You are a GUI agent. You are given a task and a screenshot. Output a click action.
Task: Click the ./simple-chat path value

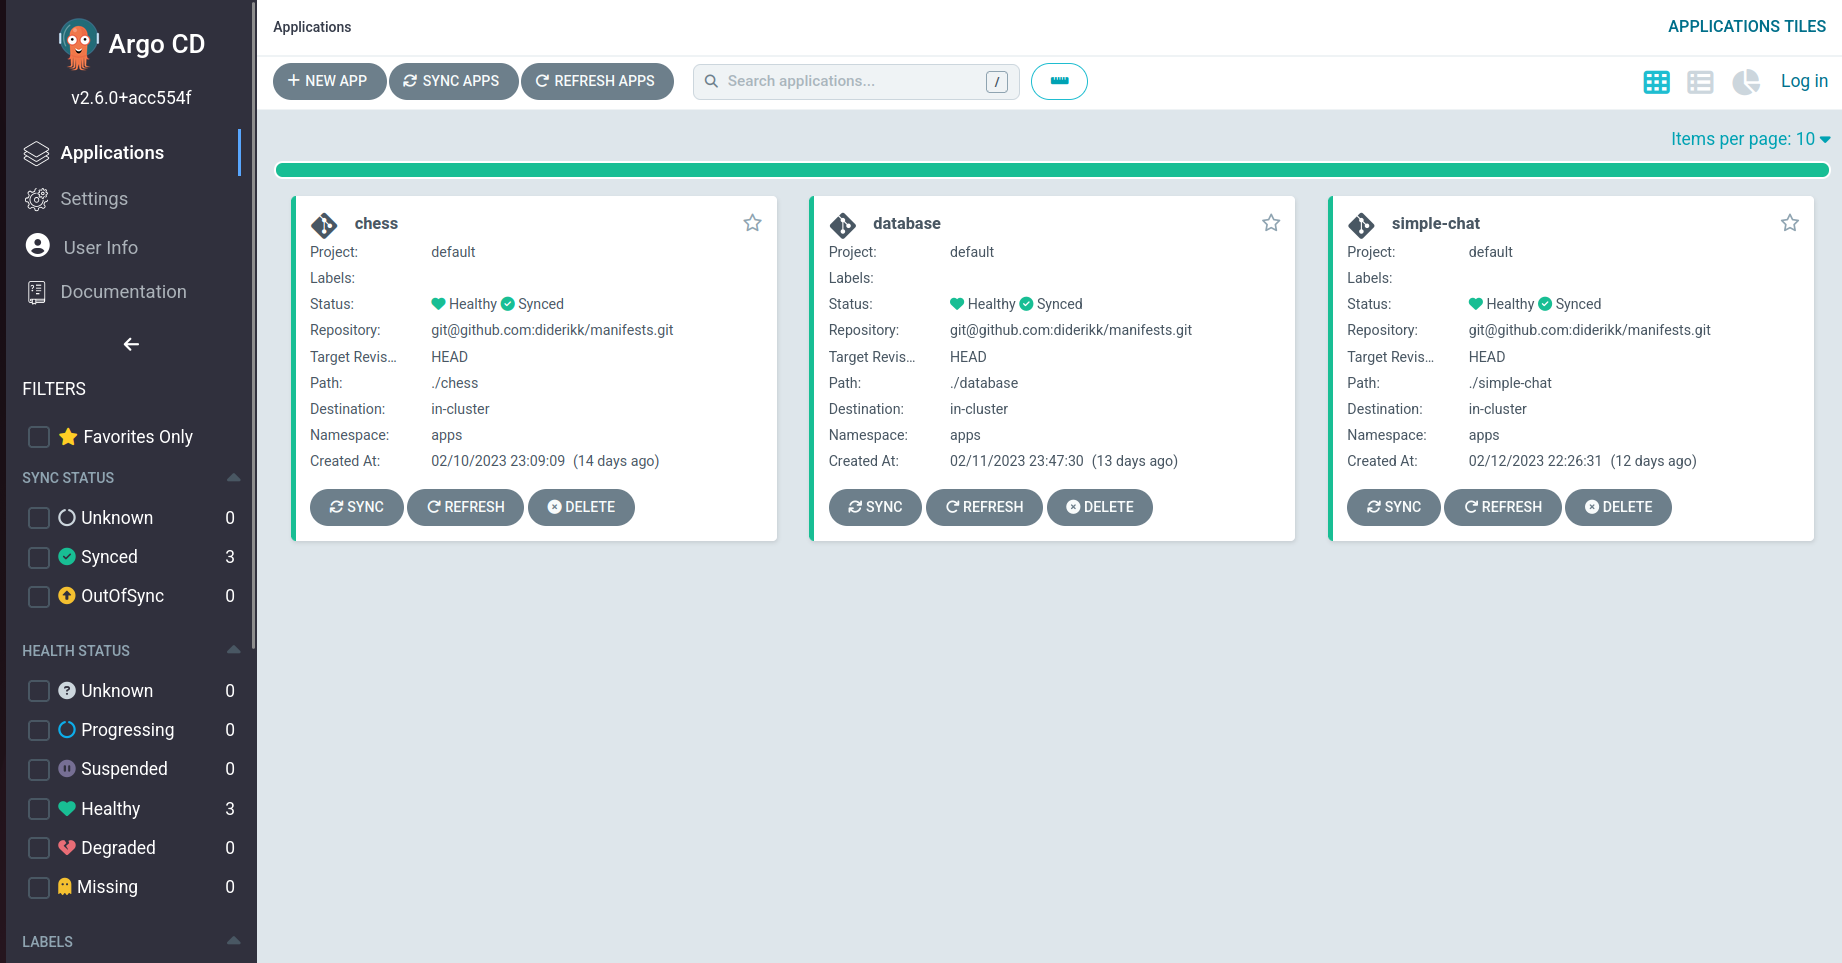[1510, 383]
